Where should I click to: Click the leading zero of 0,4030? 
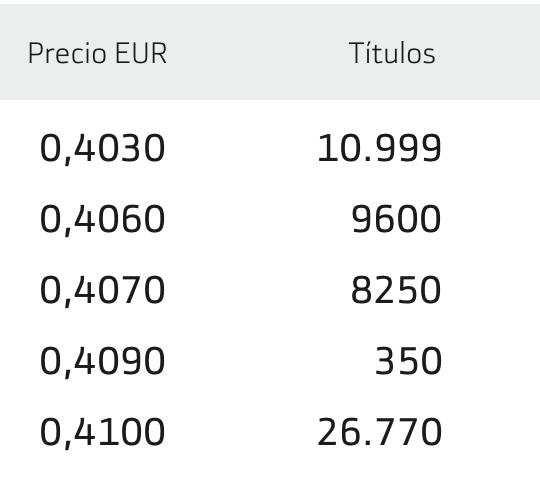50,148
